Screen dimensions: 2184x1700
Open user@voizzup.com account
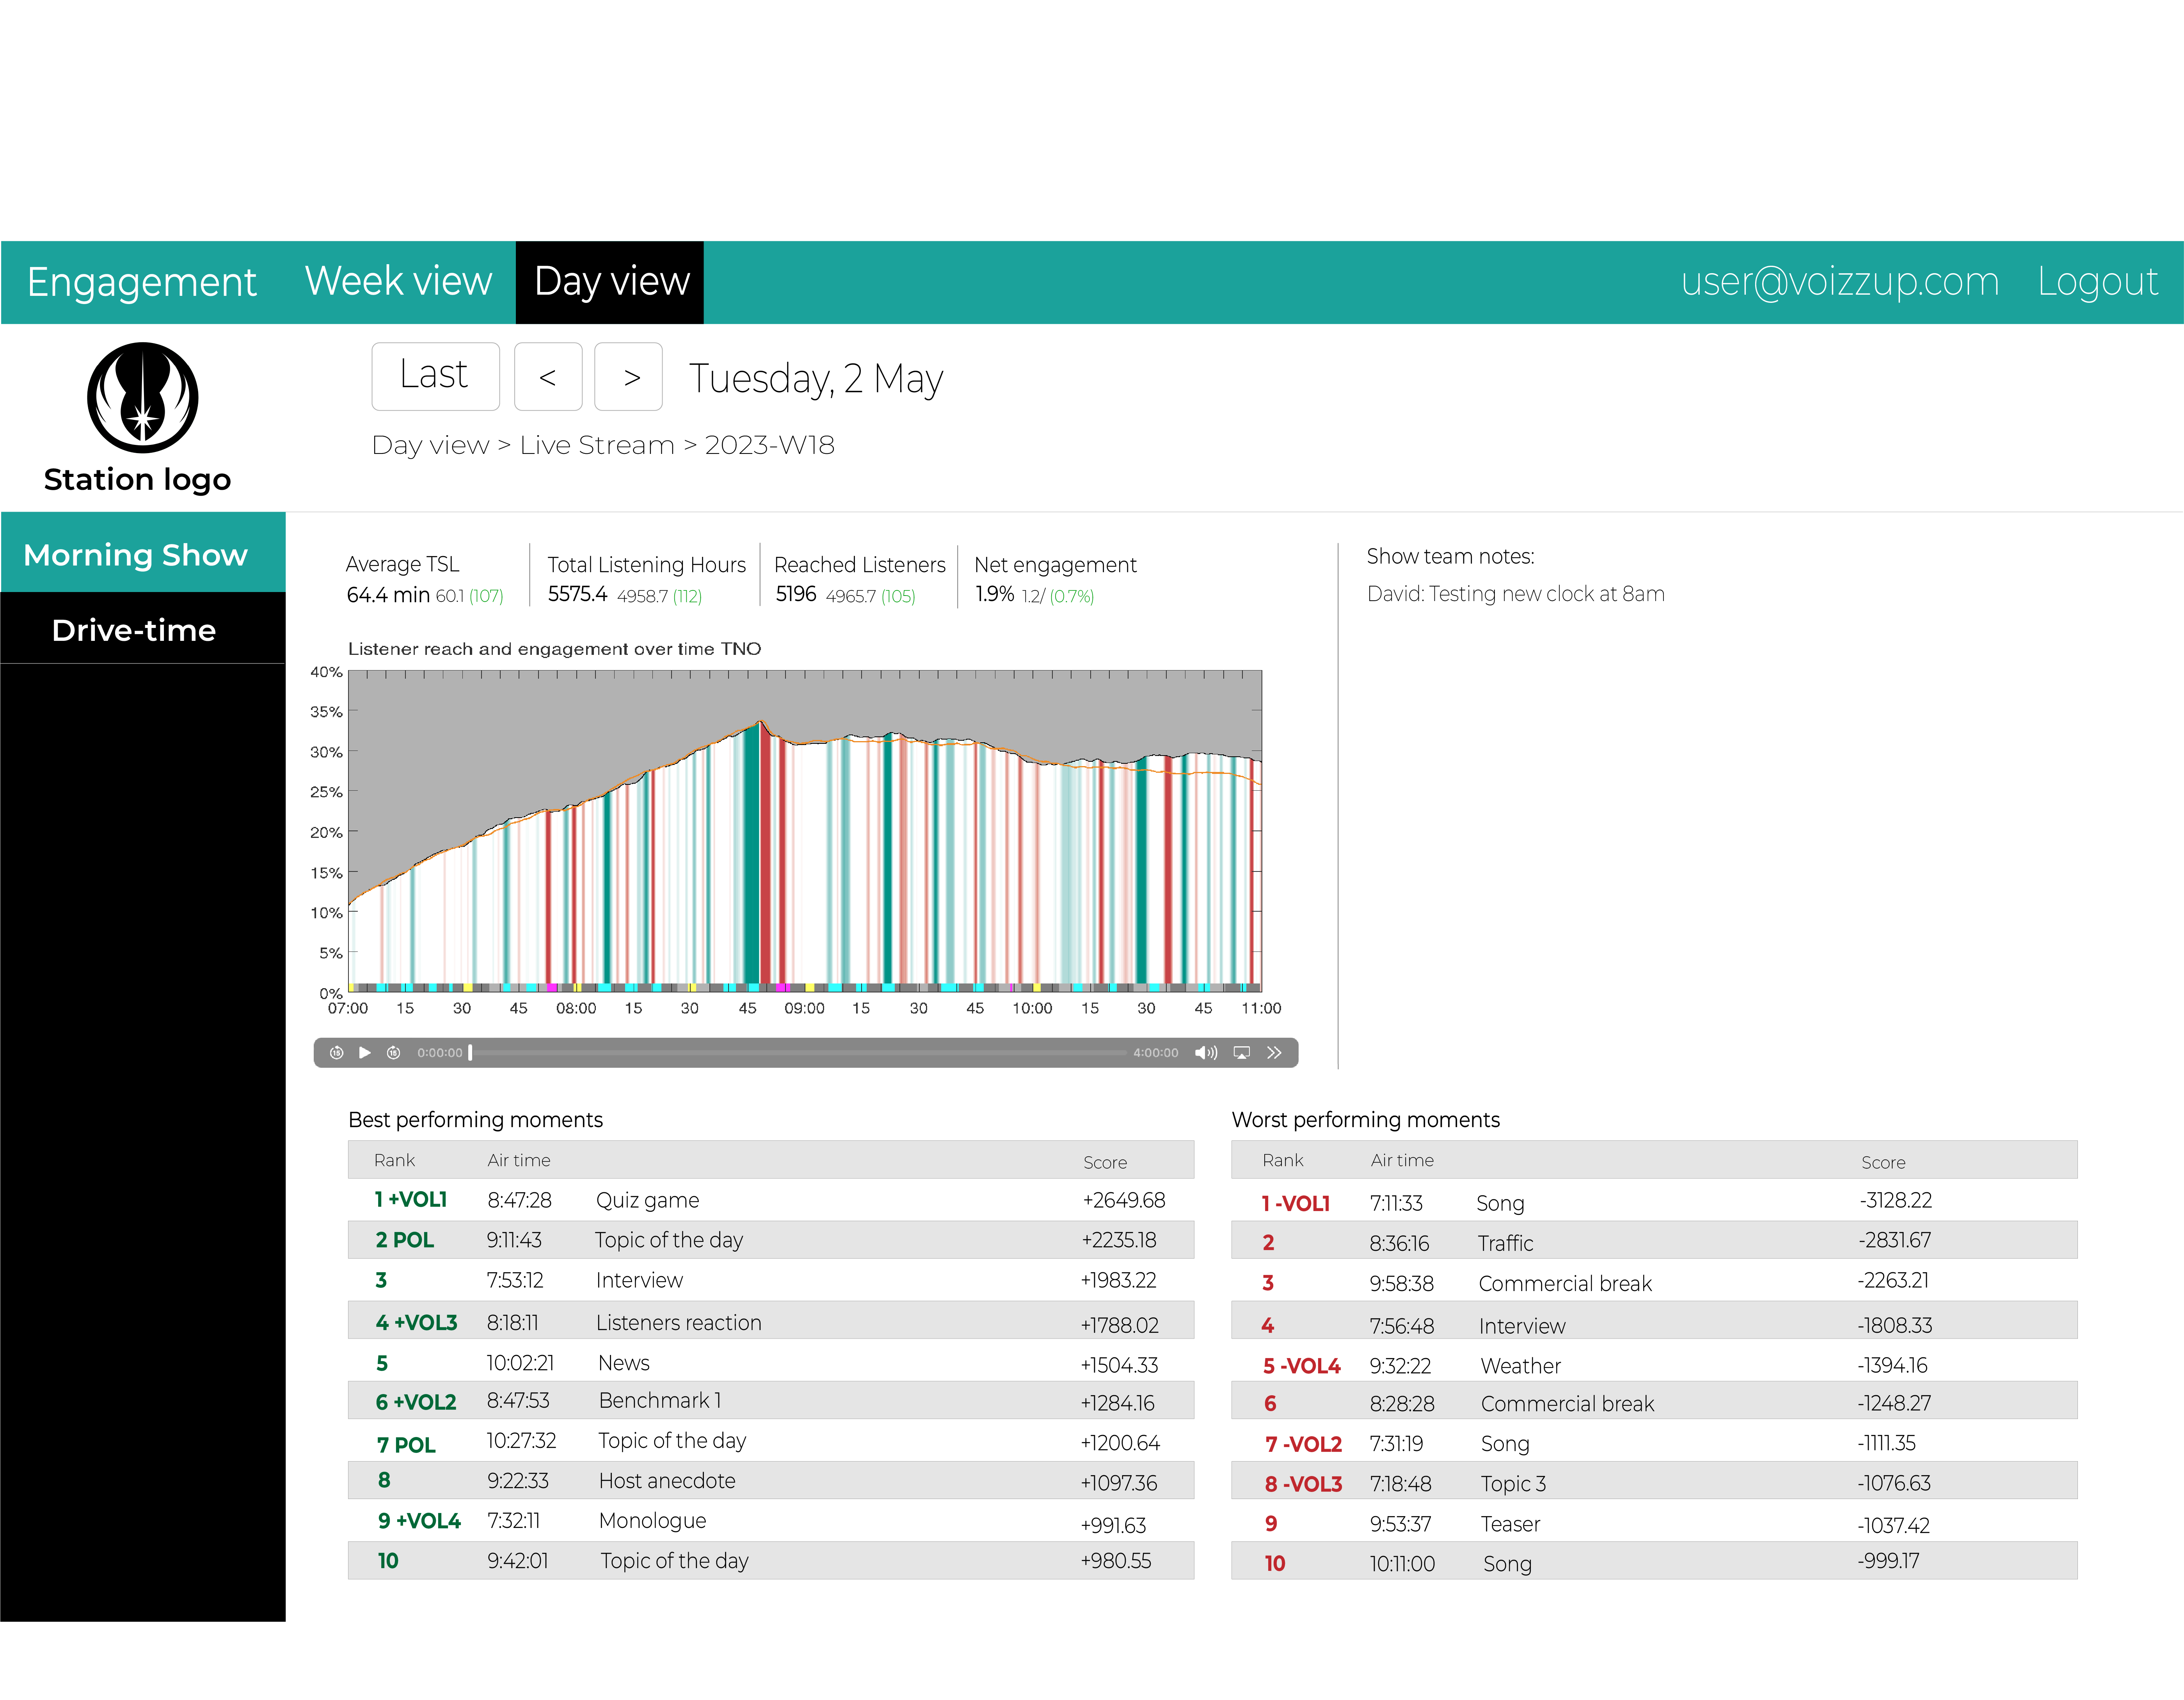point(1839,282)
